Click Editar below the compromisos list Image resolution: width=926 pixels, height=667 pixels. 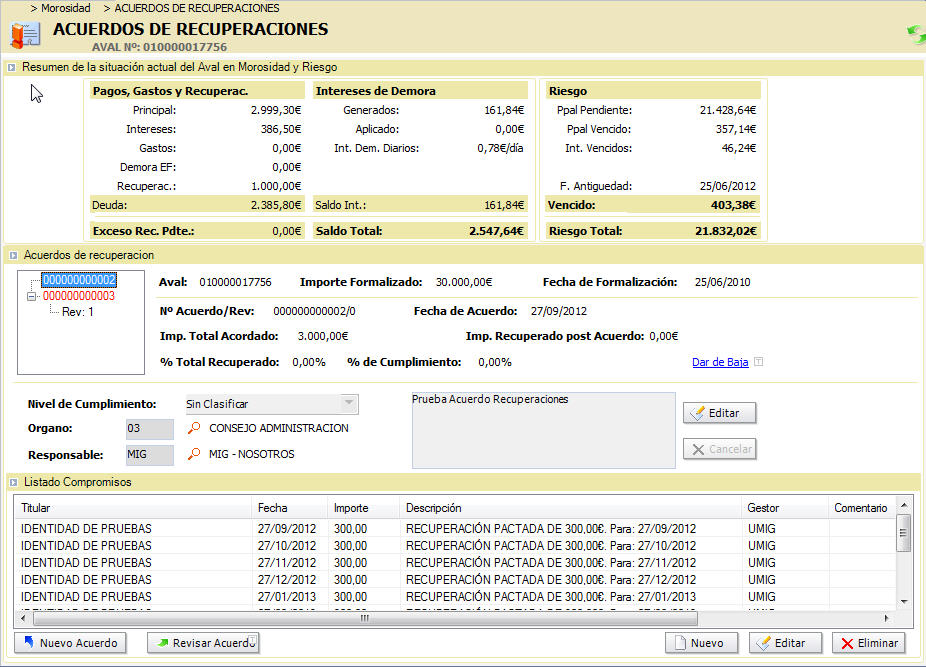pos(785,643)
